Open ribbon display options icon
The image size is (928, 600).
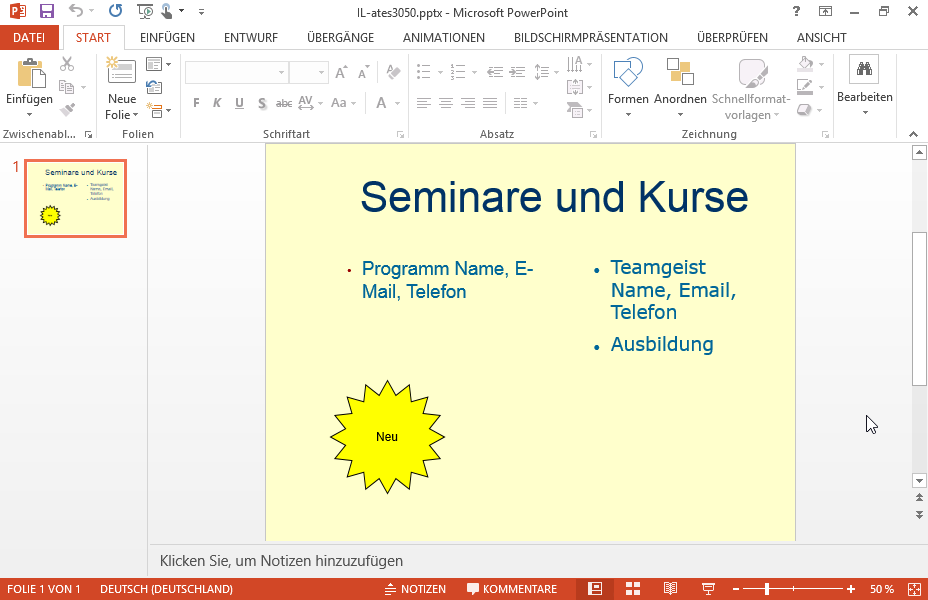[x=825, y=11]
